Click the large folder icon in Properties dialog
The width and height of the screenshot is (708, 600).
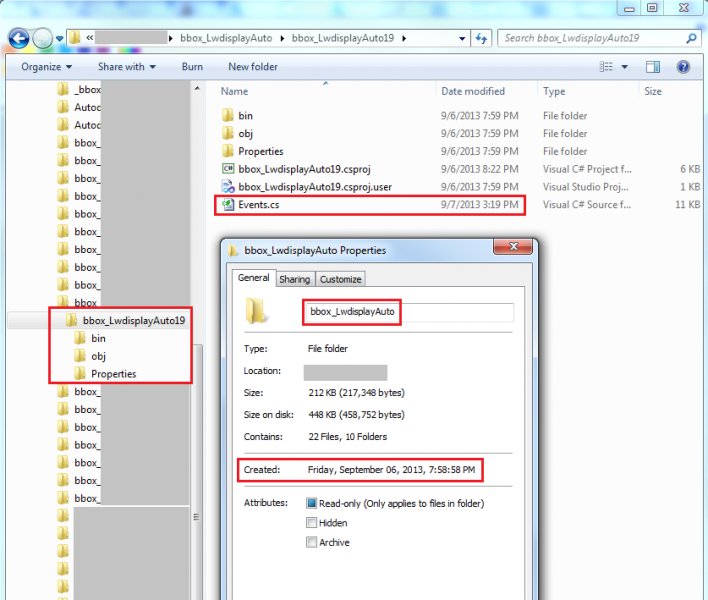pyautogui.click(x=256, y=312)
